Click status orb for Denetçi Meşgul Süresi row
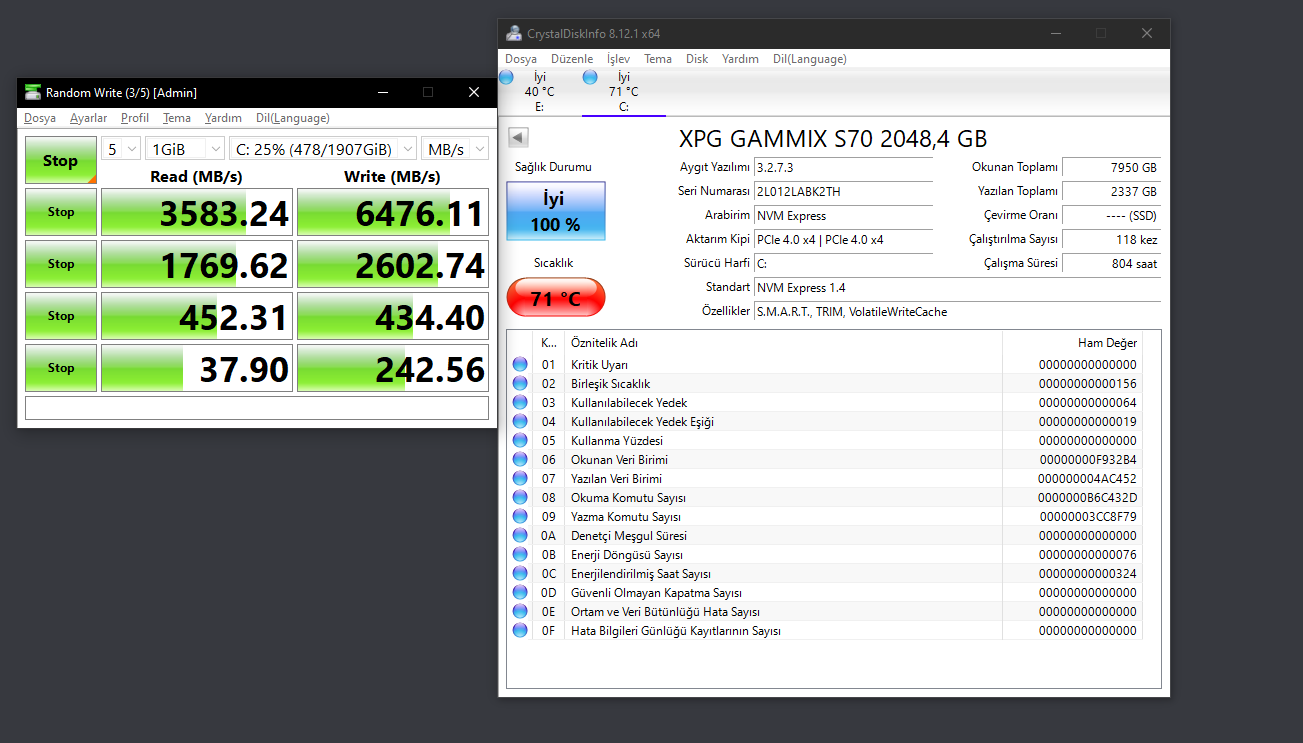Viewport: 1303px width, 743px height. click(520, 535)
